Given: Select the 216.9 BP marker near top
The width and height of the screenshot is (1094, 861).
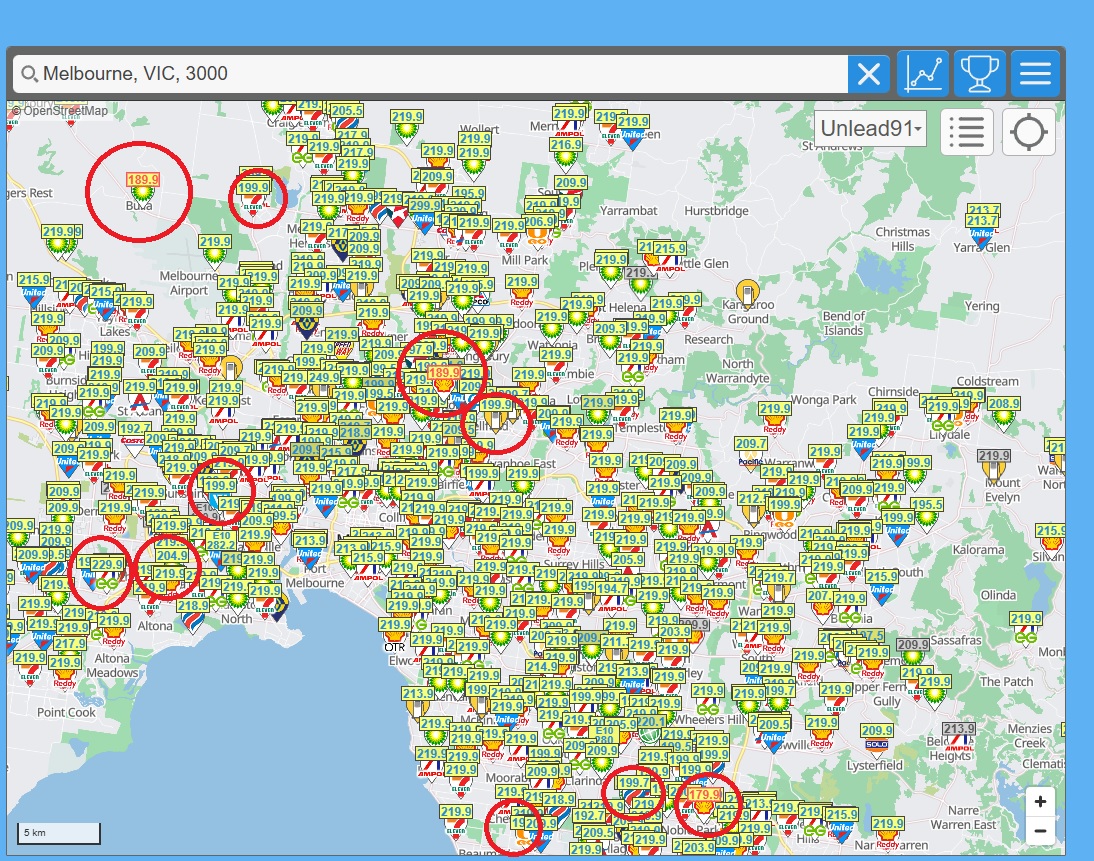Looking at the screenshot, I should coord(566,153).
